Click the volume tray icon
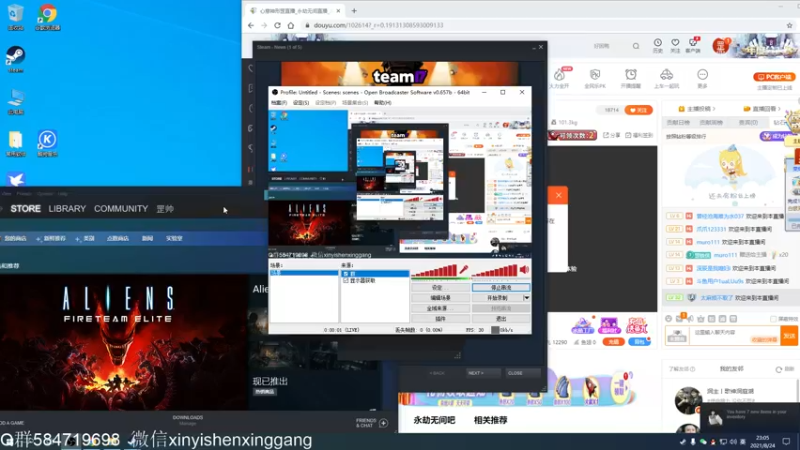The width and height of the screenshot is (800, 450). click(x=733, y=442)
